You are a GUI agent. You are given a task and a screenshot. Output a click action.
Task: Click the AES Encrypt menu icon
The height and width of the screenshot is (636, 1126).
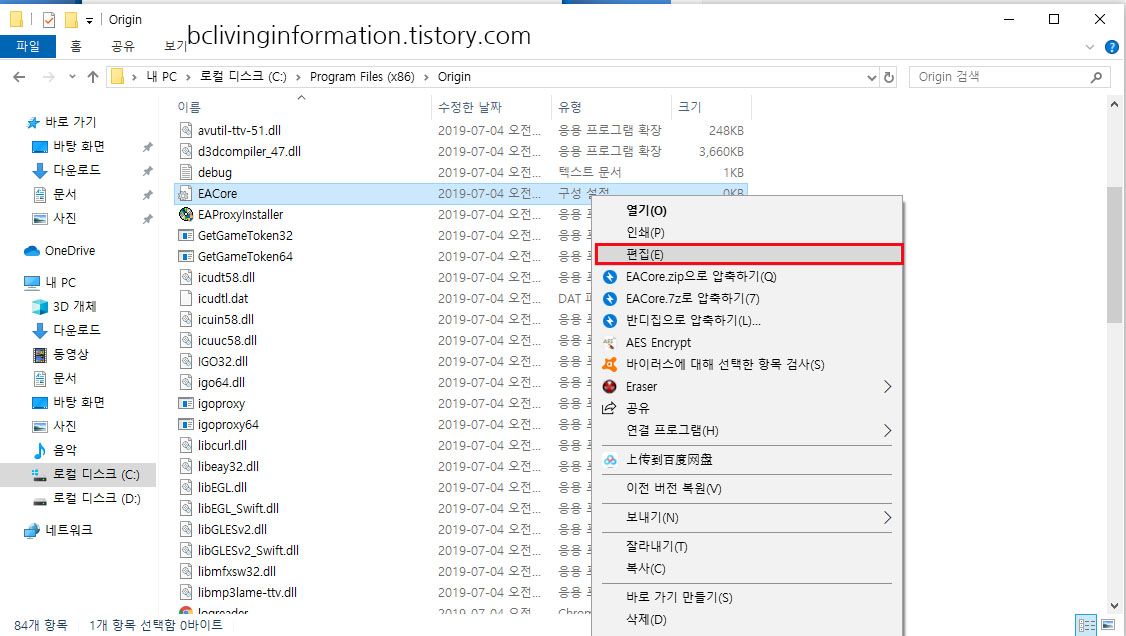610,342
